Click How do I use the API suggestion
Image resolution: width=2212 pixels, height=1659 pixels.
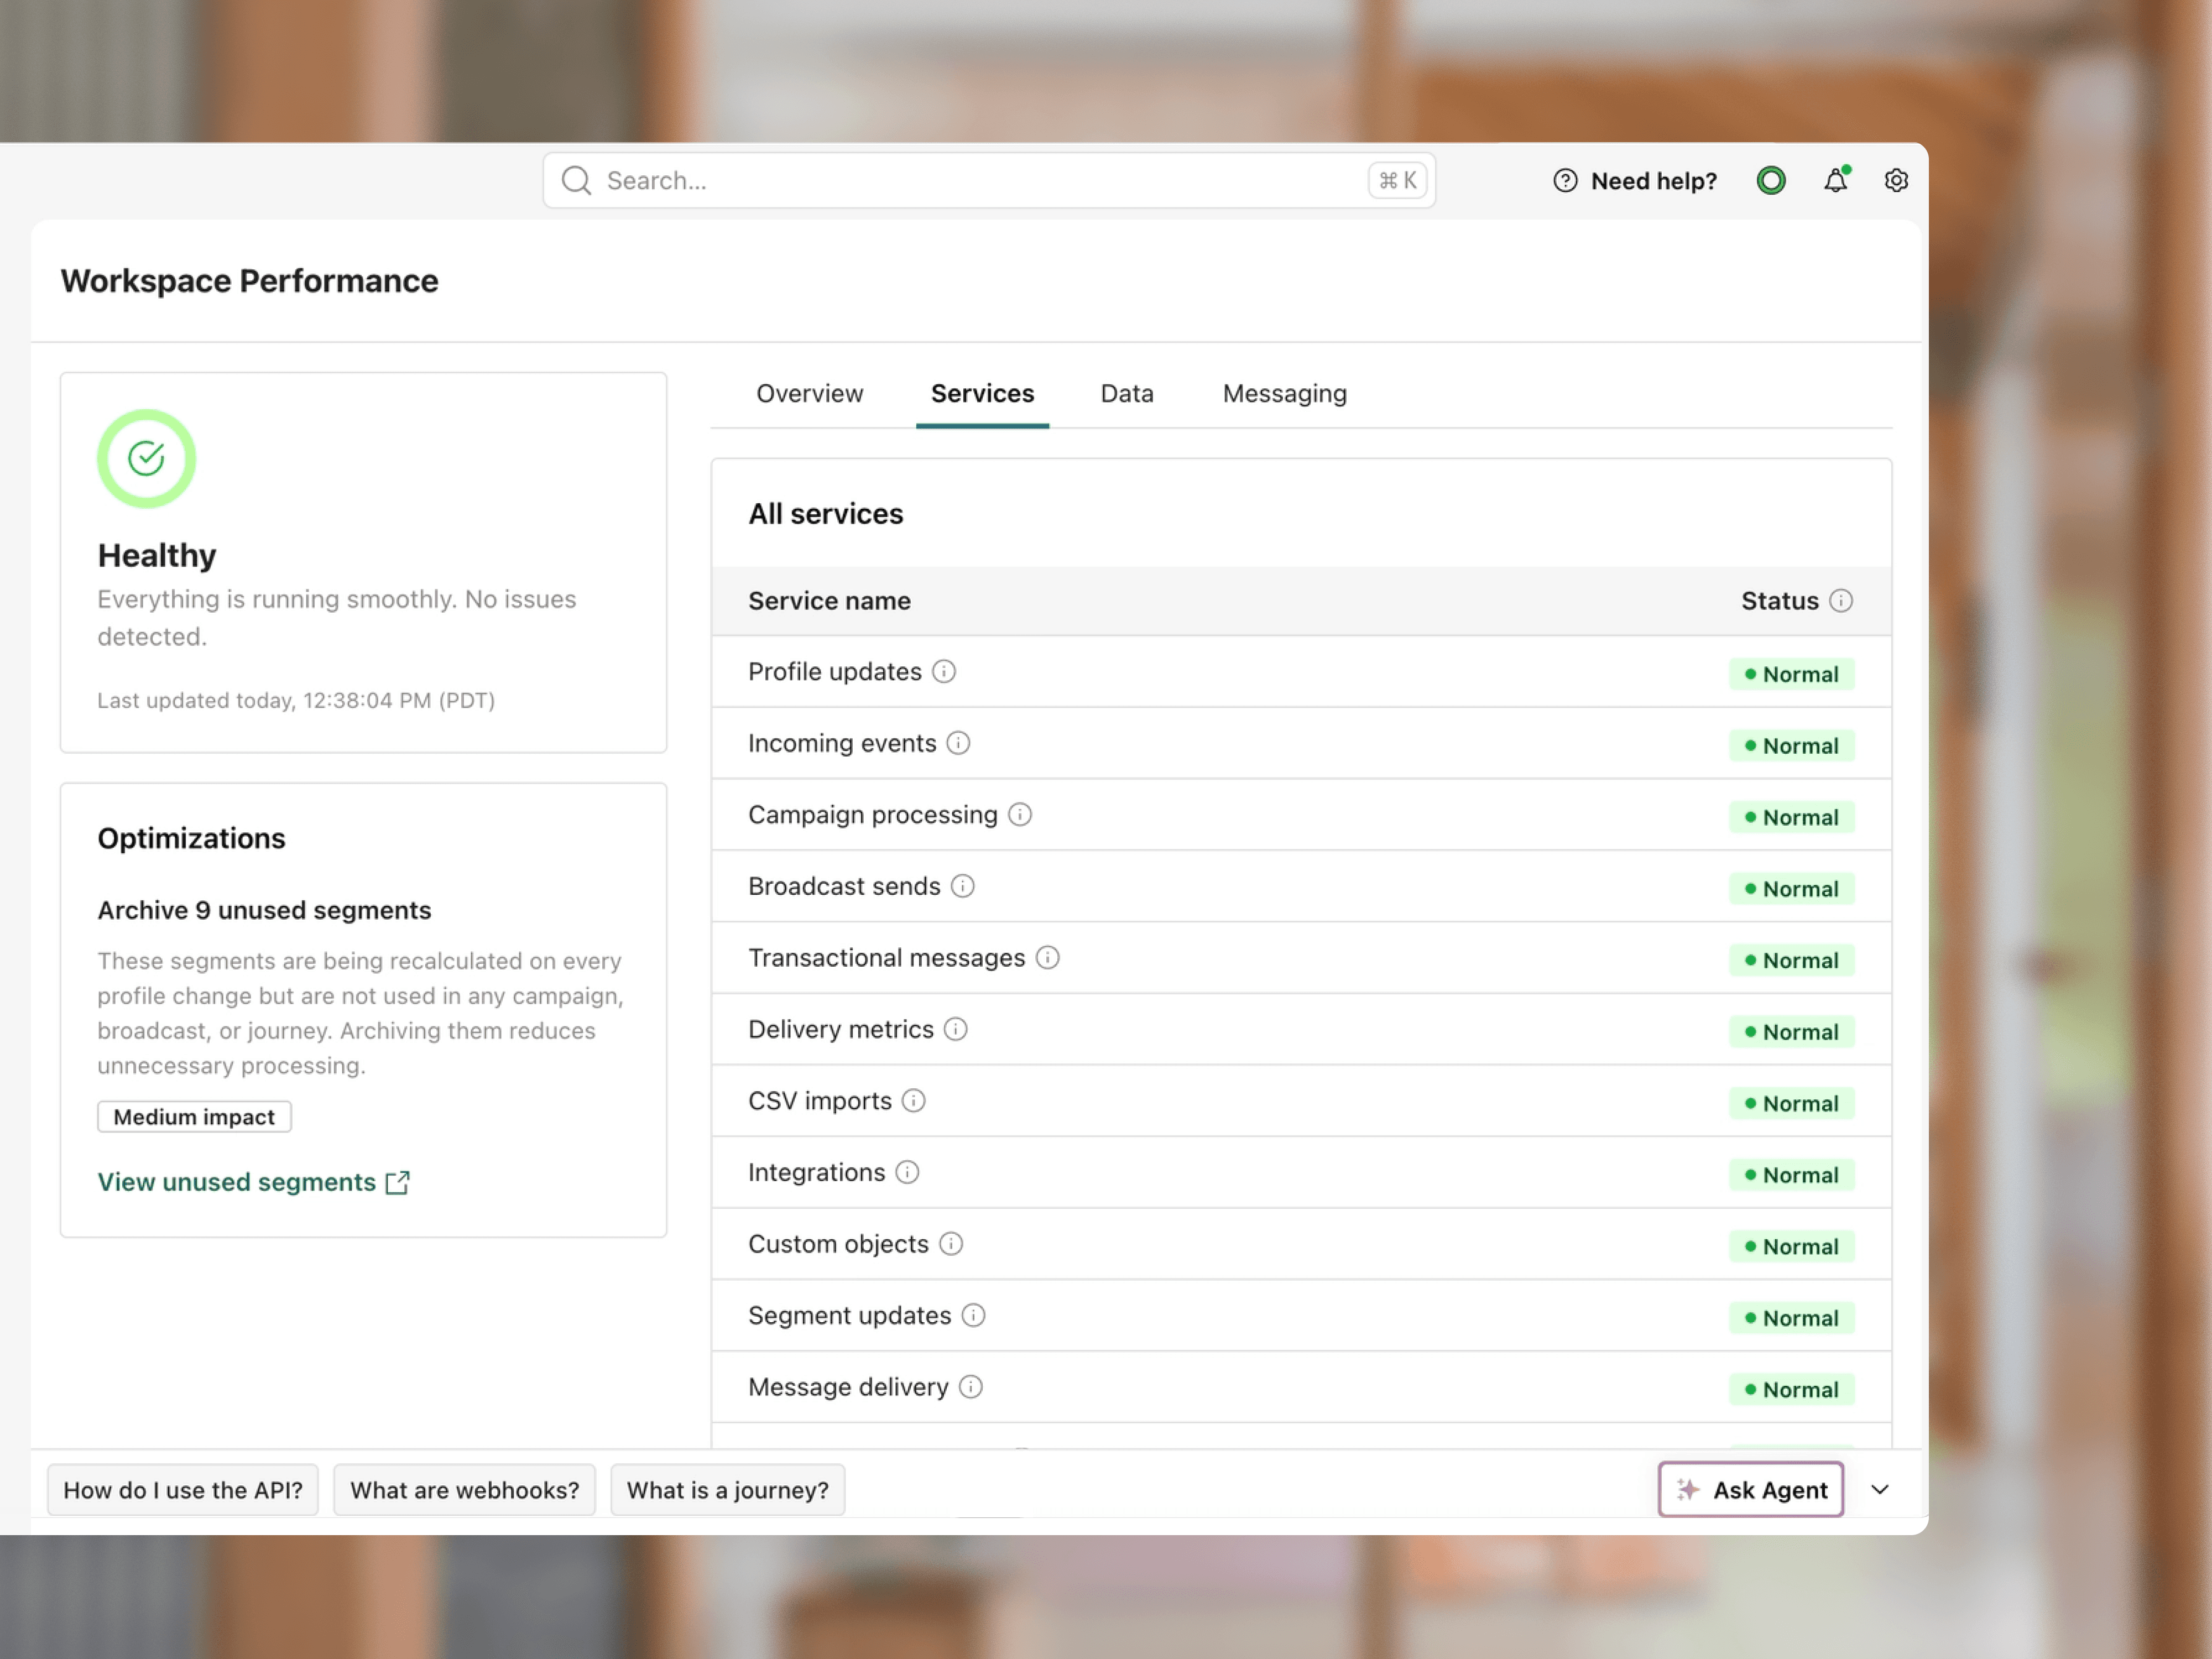tap(183, 1490)
